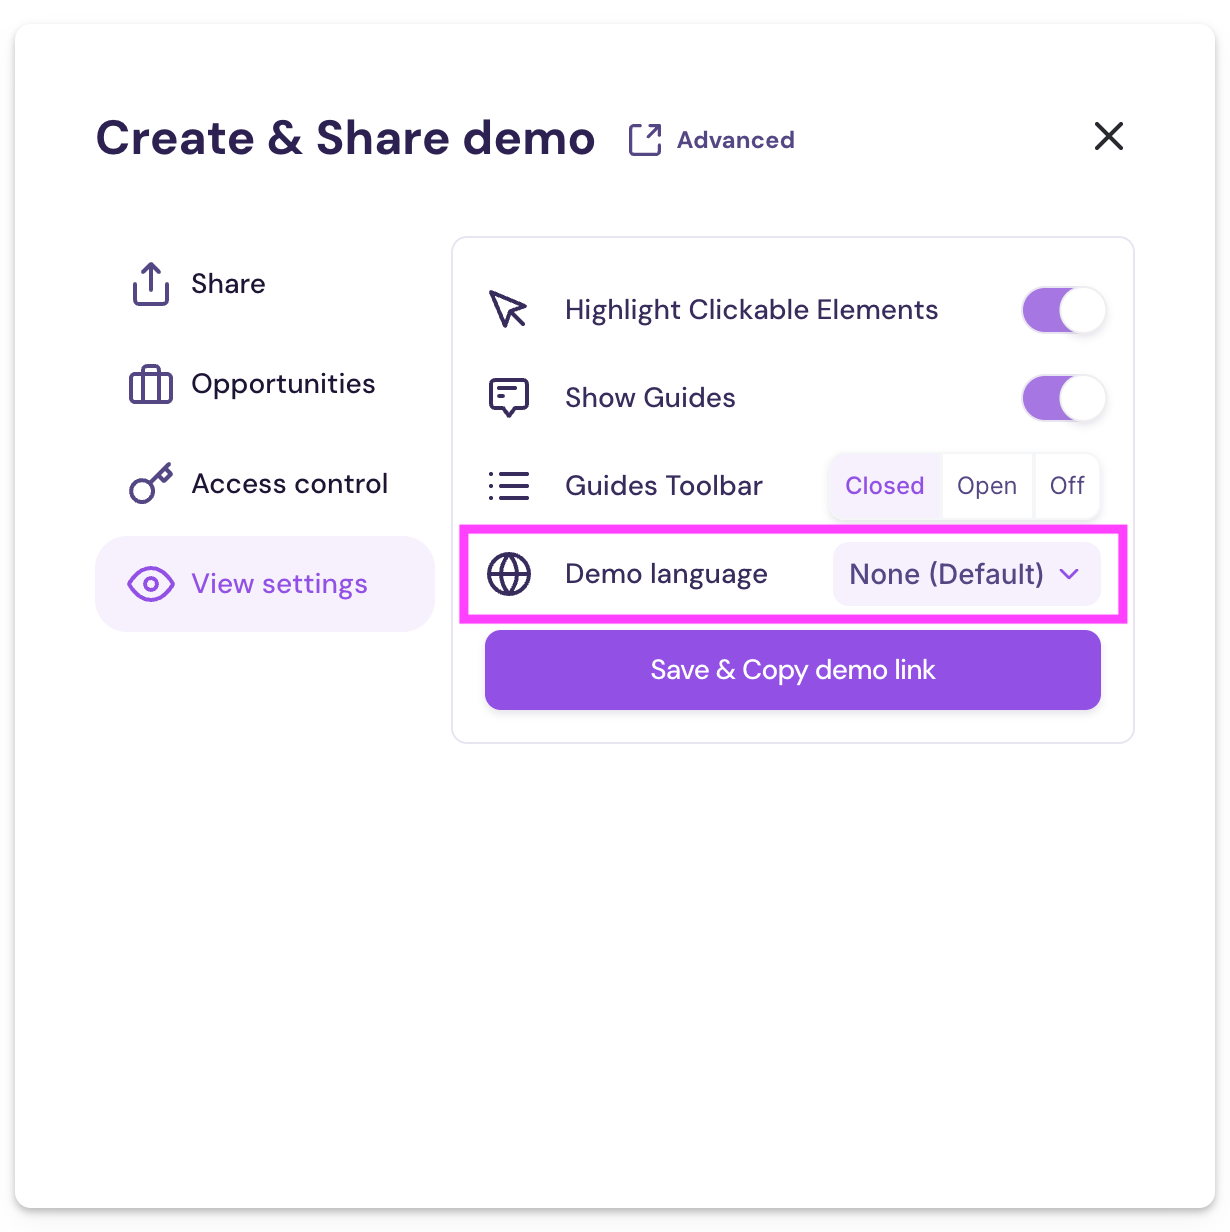The height and width of the screenshot is (1232, 1230).
Task: Turn off the Show Guides toggle
Action: (x=1063, y=398)
